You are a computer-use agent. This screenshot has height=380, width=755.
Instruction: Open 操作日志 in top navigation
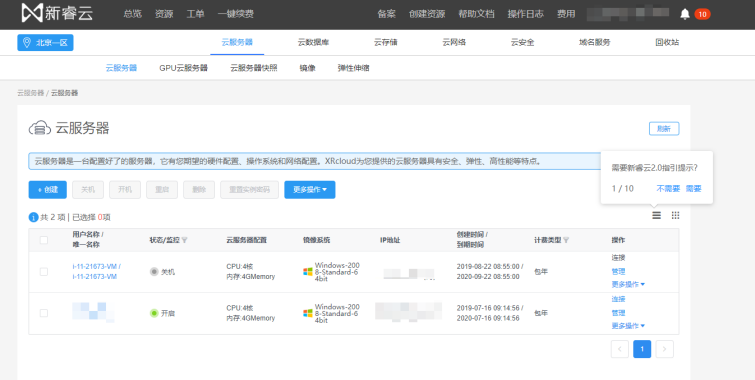pyautogui.click(x=525, y=14)
